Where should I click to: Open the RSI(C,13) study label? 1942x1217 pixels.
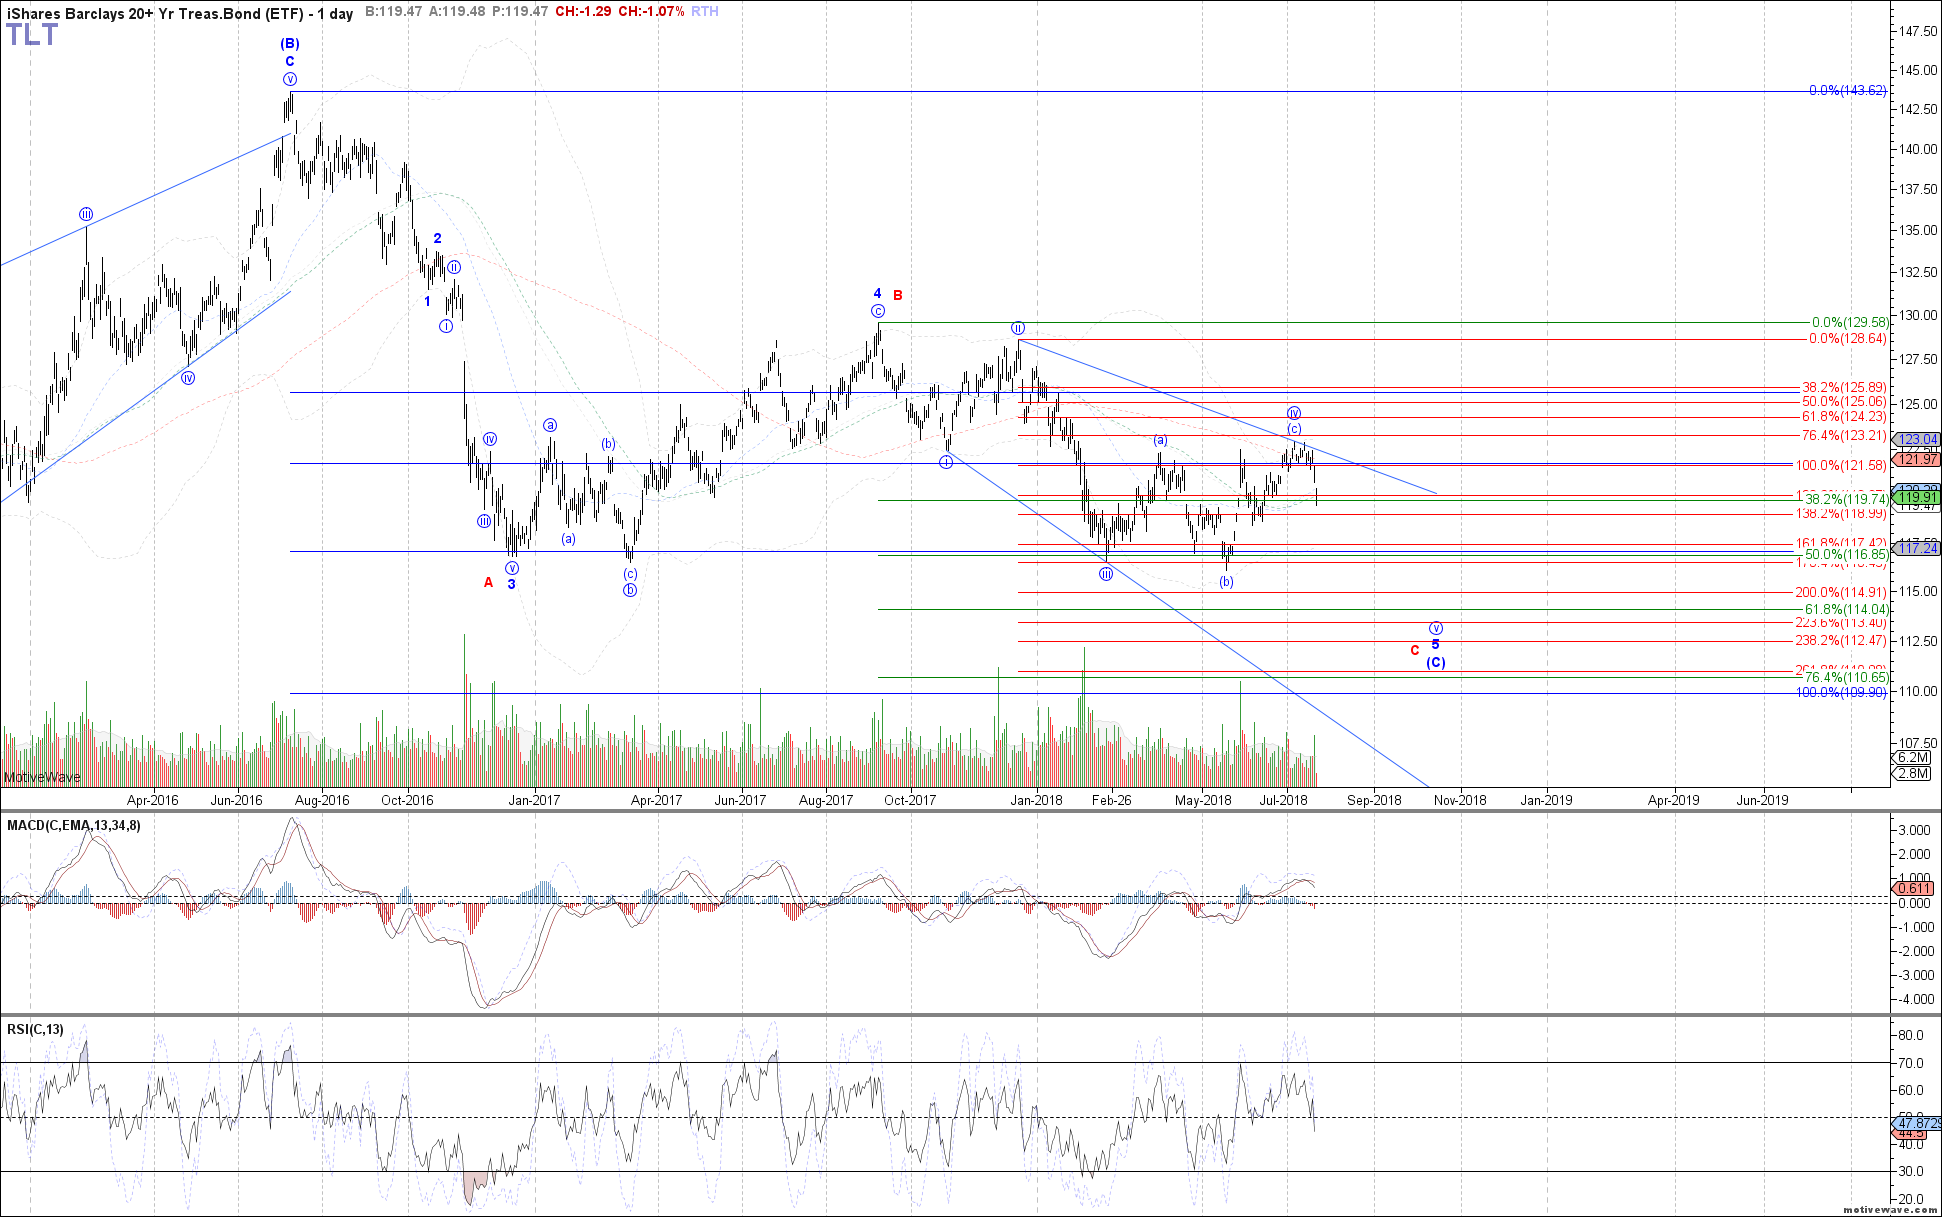(x=35, y=1030)
